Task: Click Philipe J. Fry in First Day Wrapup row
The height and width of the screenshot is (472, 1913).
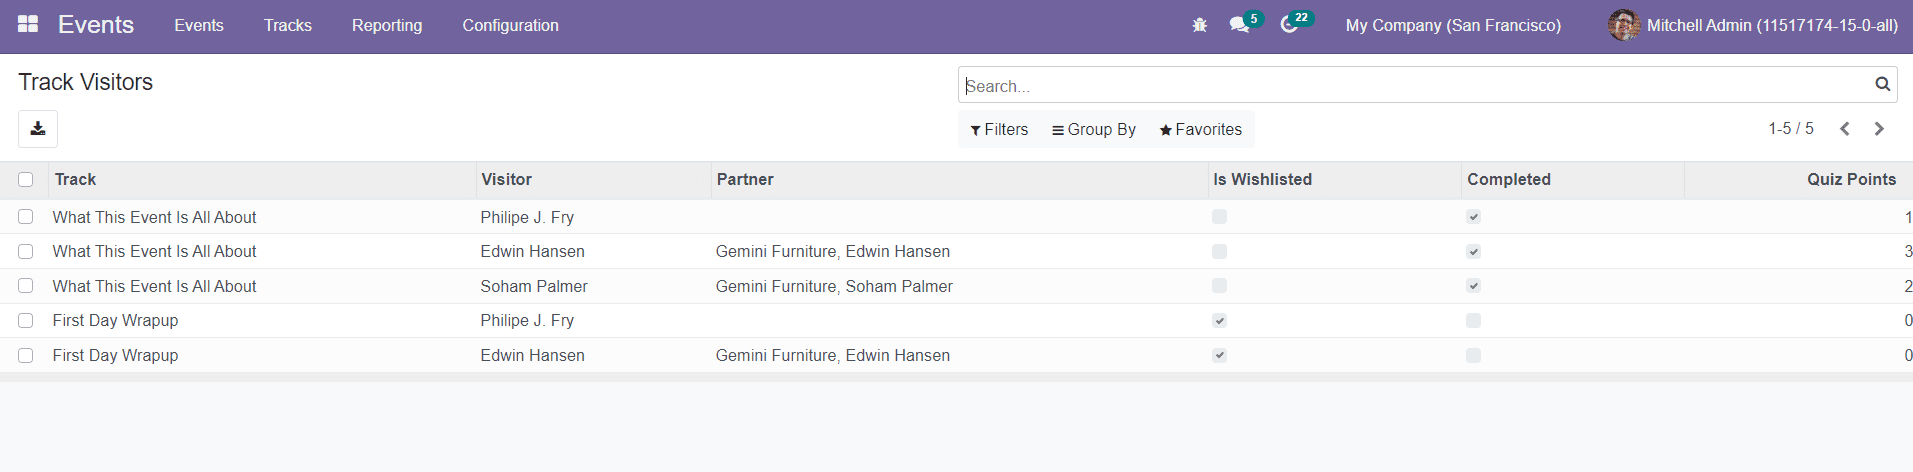Action: 527,321
